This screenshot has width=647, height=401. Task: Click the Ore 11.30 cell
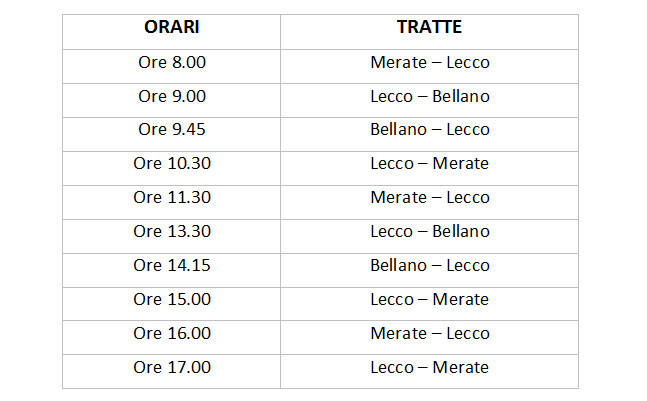(x=171, y=197)
